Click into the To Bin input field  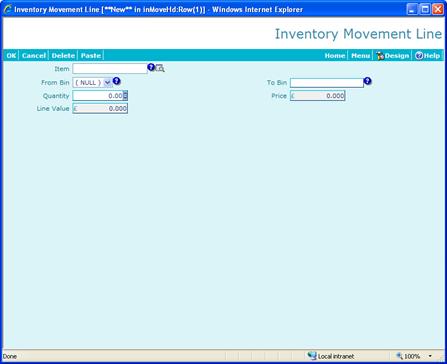[327, 83]
